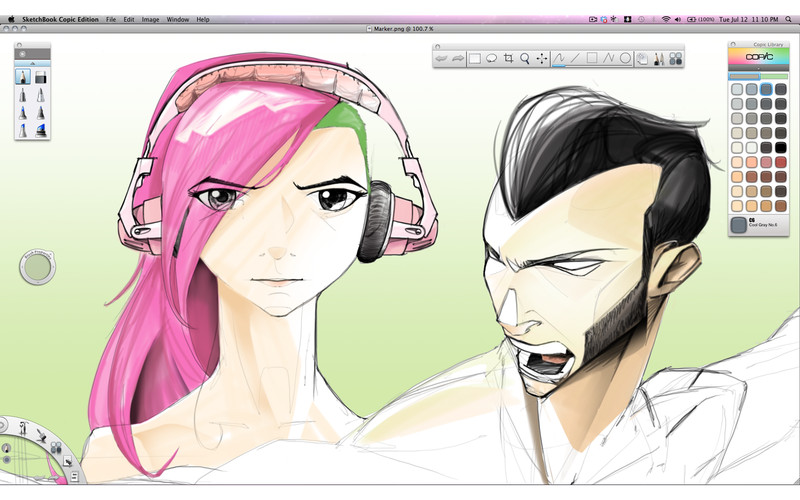
Task: Select the ellipse shape tool
Action: [x=625, y=59]
